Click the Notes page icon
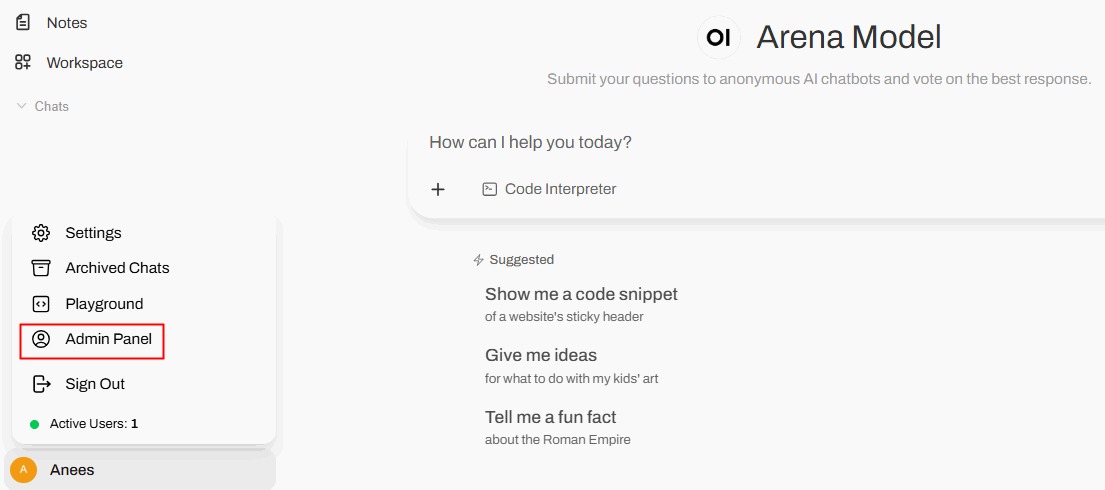1105x490 pixels. (x=23, y=22)
